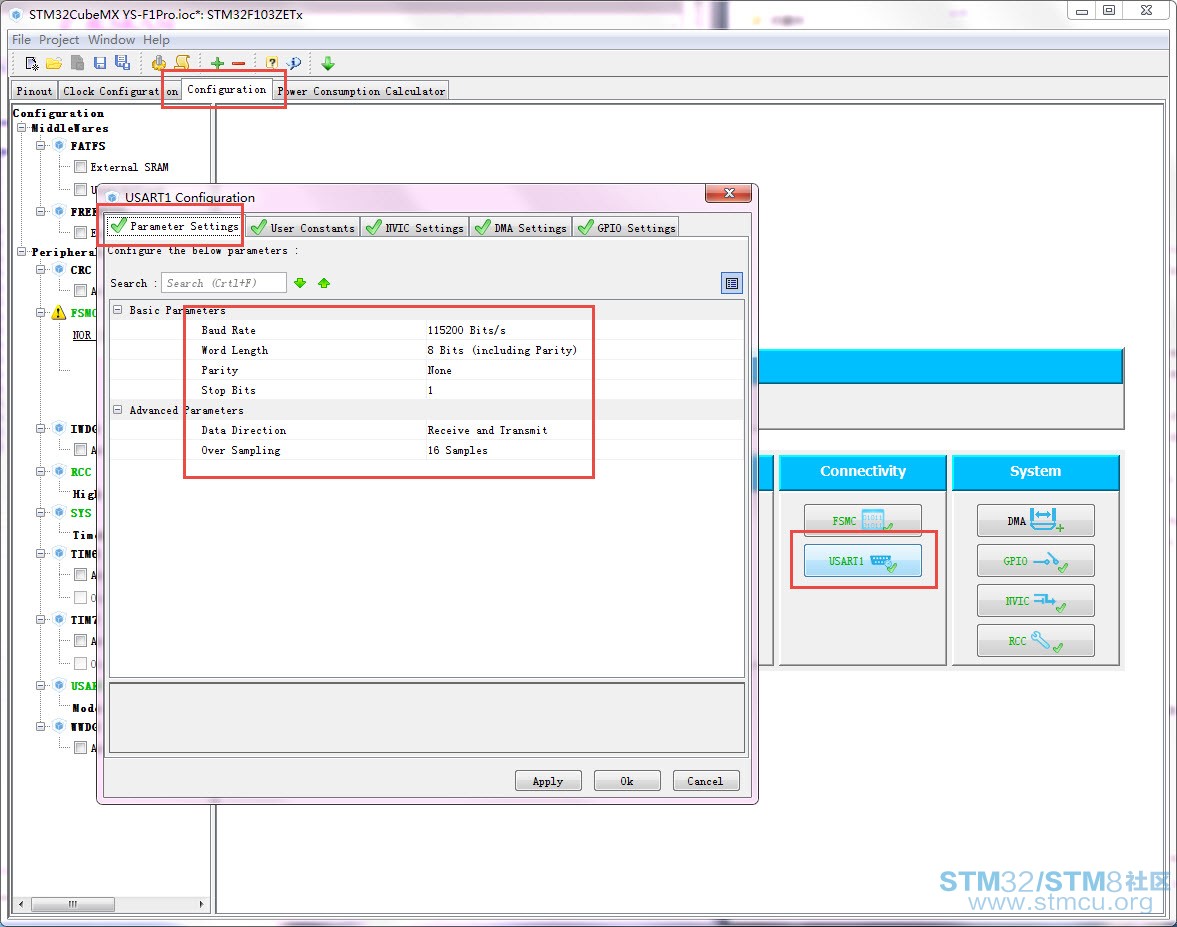
Task: Confirm with the Ok button
Action: (x=627, y=781)
